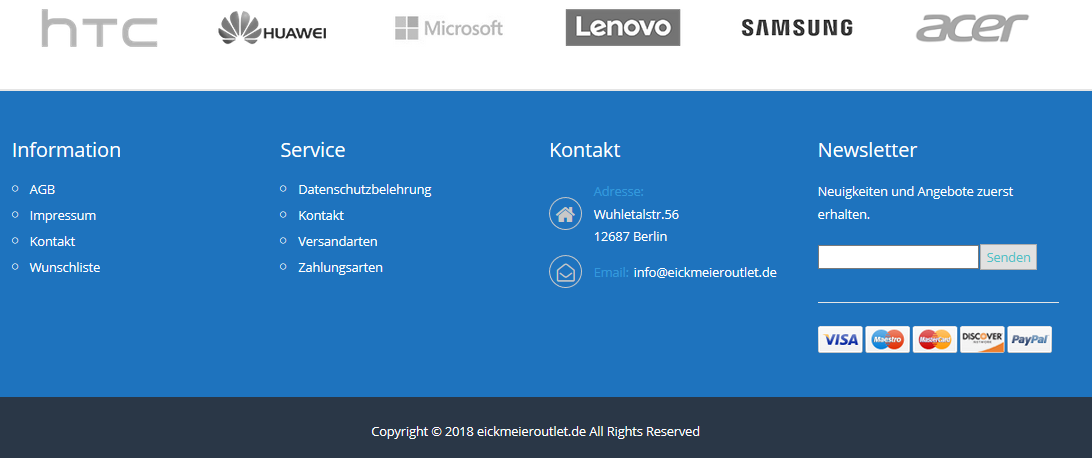The image size is (1092, 458).
Task: Click the HTC brand logo
Action: (99, 29)
